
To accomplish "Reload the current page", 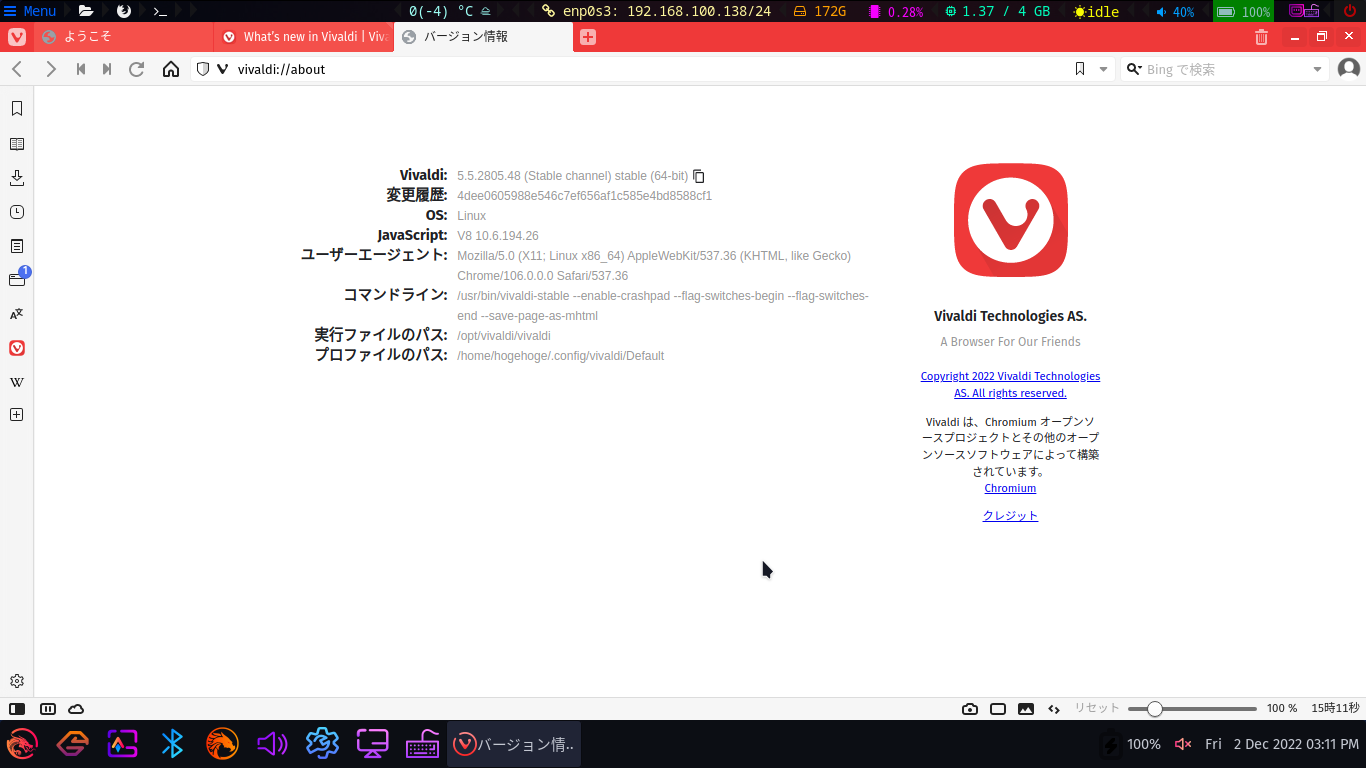I will coord(137,69).
